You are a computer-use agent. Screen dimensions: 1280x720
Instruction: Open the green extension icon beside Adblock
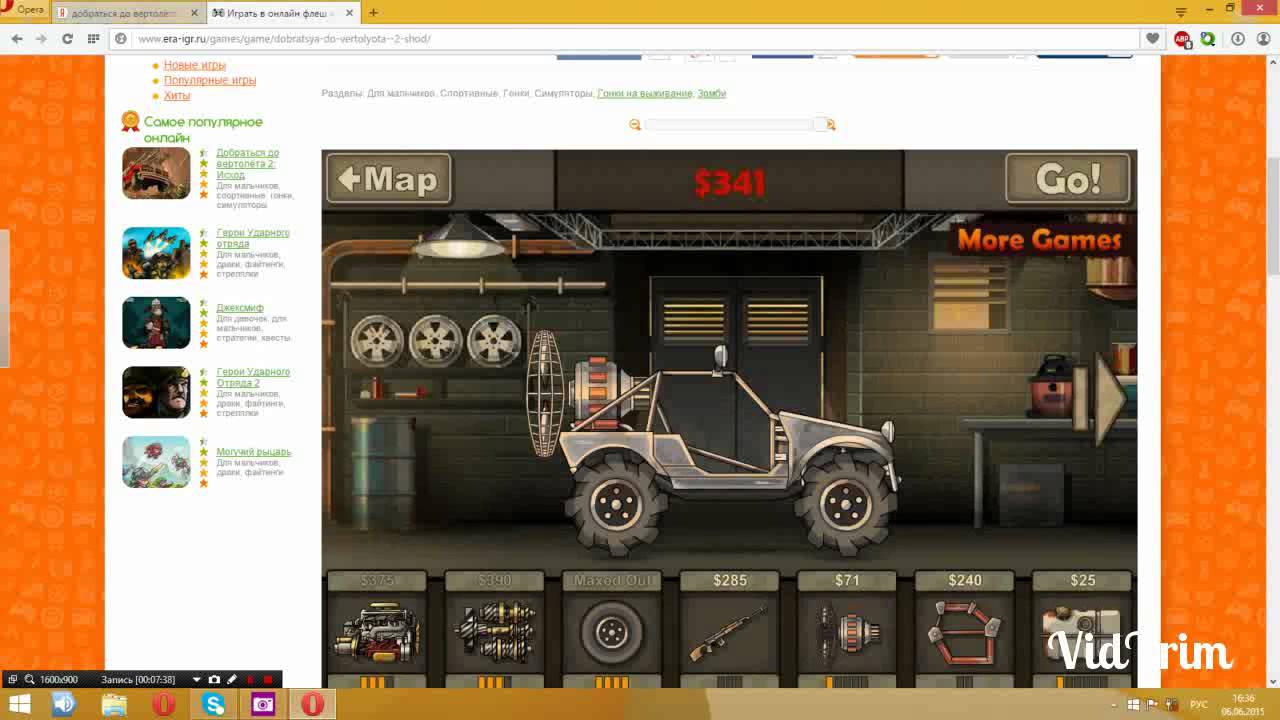pos(1208,39)
